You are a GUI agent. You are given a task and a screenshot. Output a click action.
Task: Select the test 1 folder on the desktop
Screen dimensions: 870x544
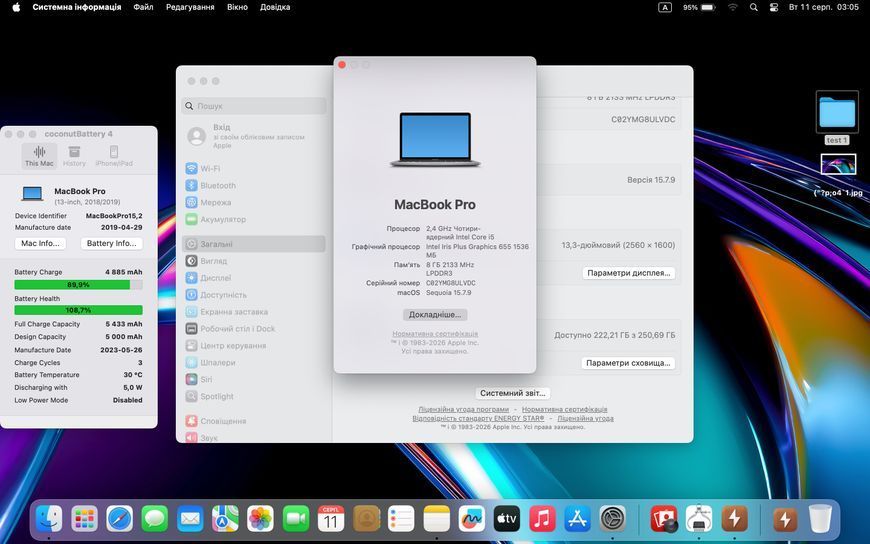[837, 118]
